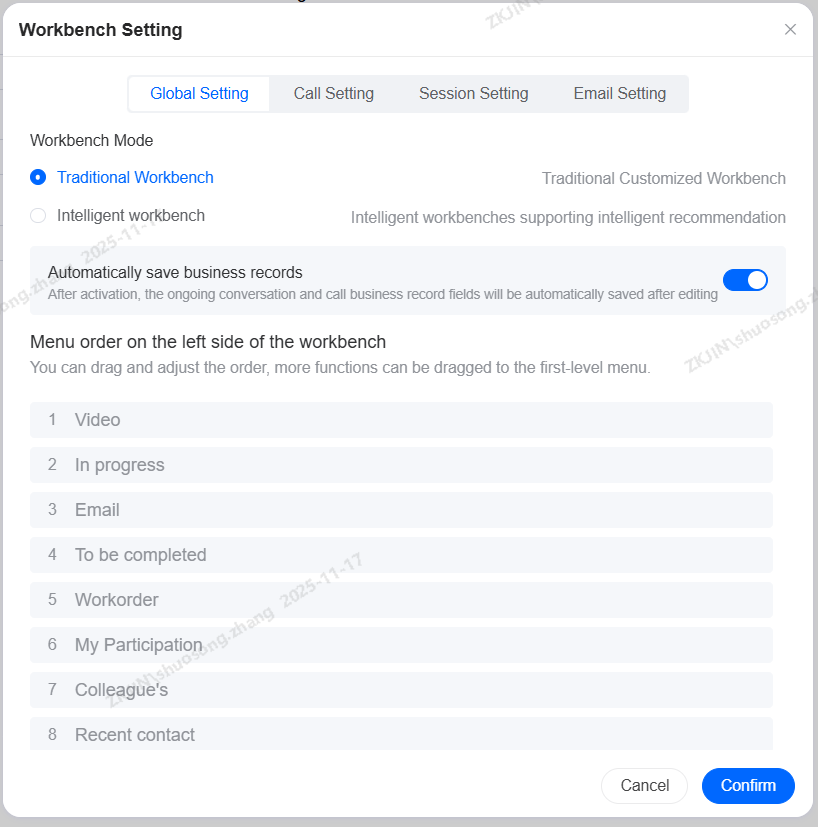Select the Workorder menu item
This screenshot has height=827, width=818.
[x=401, y=600]
